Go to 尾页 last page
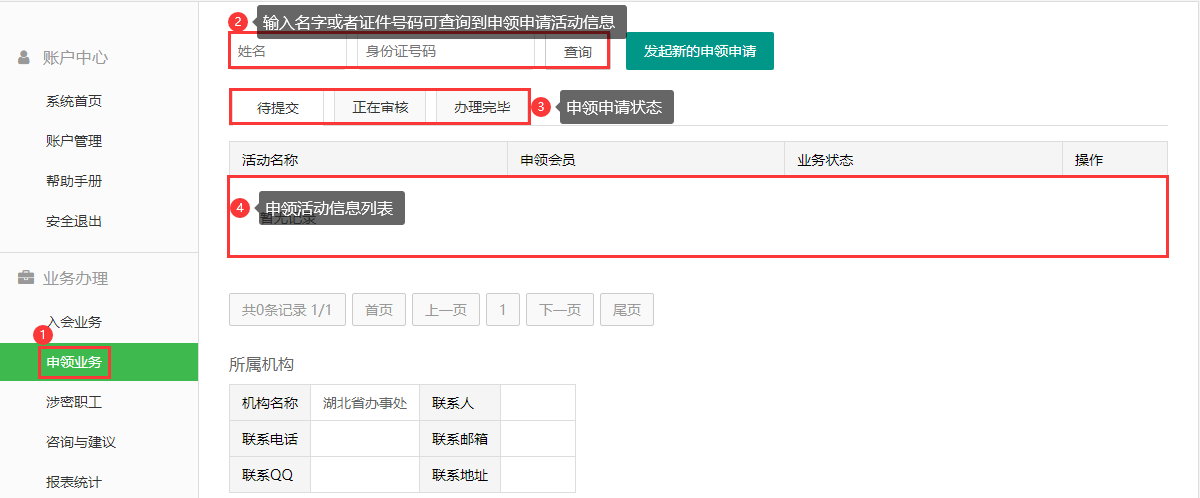The width and height of the screenshot is (1200, 498). (627, 310)
